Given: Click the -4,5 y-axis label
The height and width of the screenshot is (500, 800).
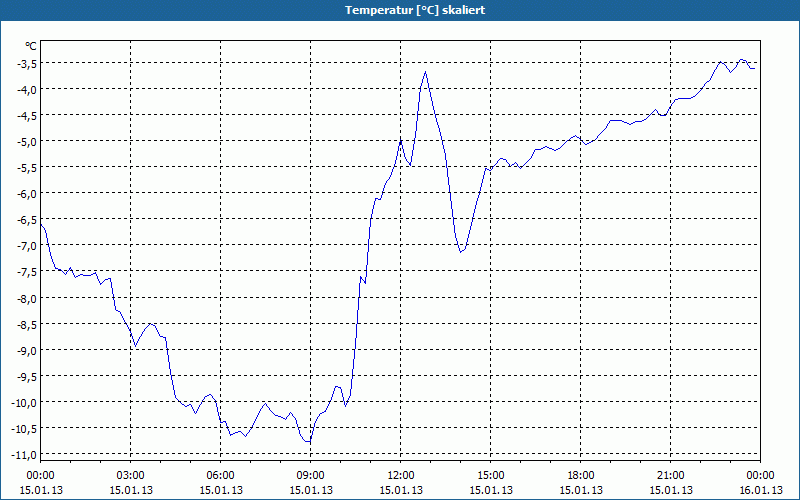Looking at the screenshot, I should [27, 115].
